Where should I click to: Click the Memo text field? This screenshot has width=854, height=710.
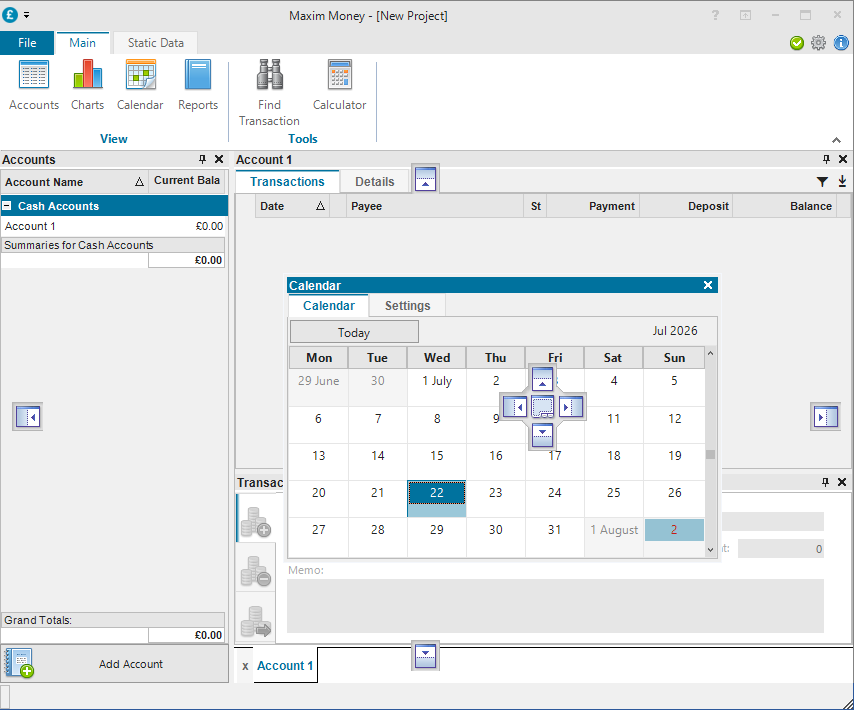click(555, 605)
